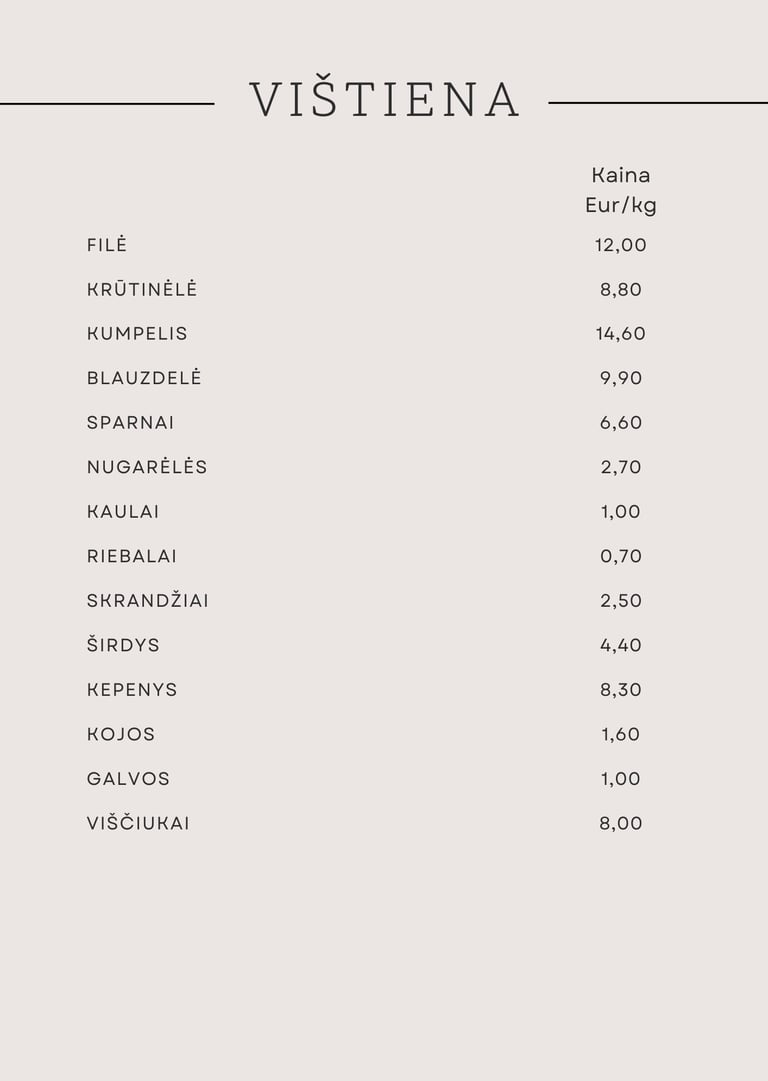Select the GALVOS row text
Screen dimensions: 768x1081
(x=128, y=779)
